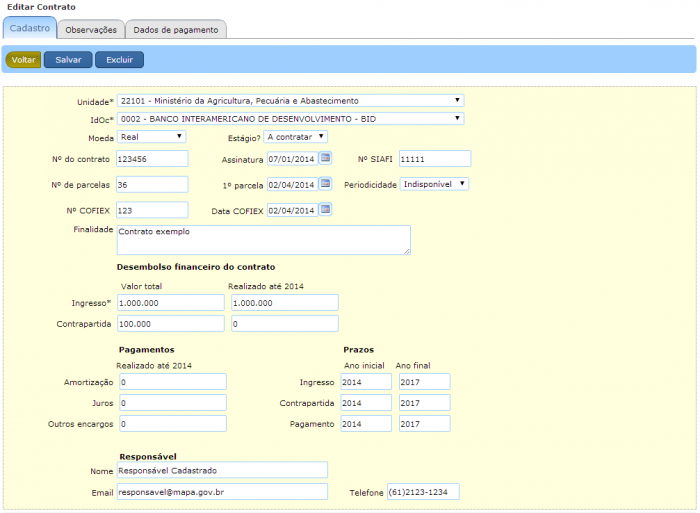Viewport: 700px width, 513px height.
Task: Click the Responsável Nome field
Action: [x=222, y=470]
